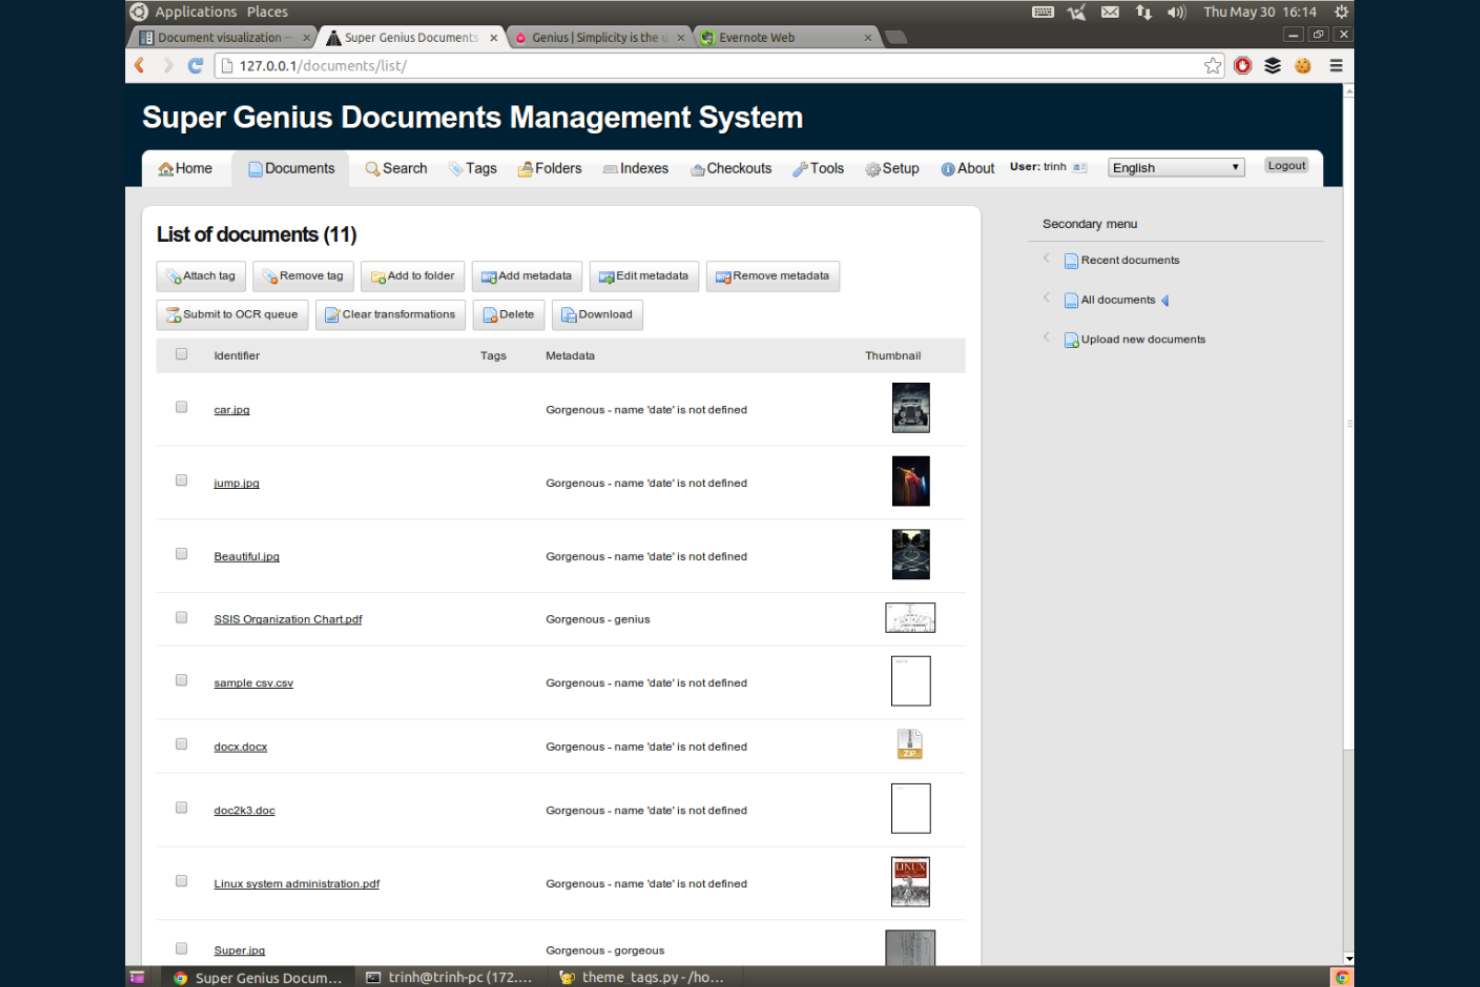The width and height of the screenshot is (1480, 987).
Task: Click the Clear transformations icon
Action: pyautogui.click(x=332, y=315)
